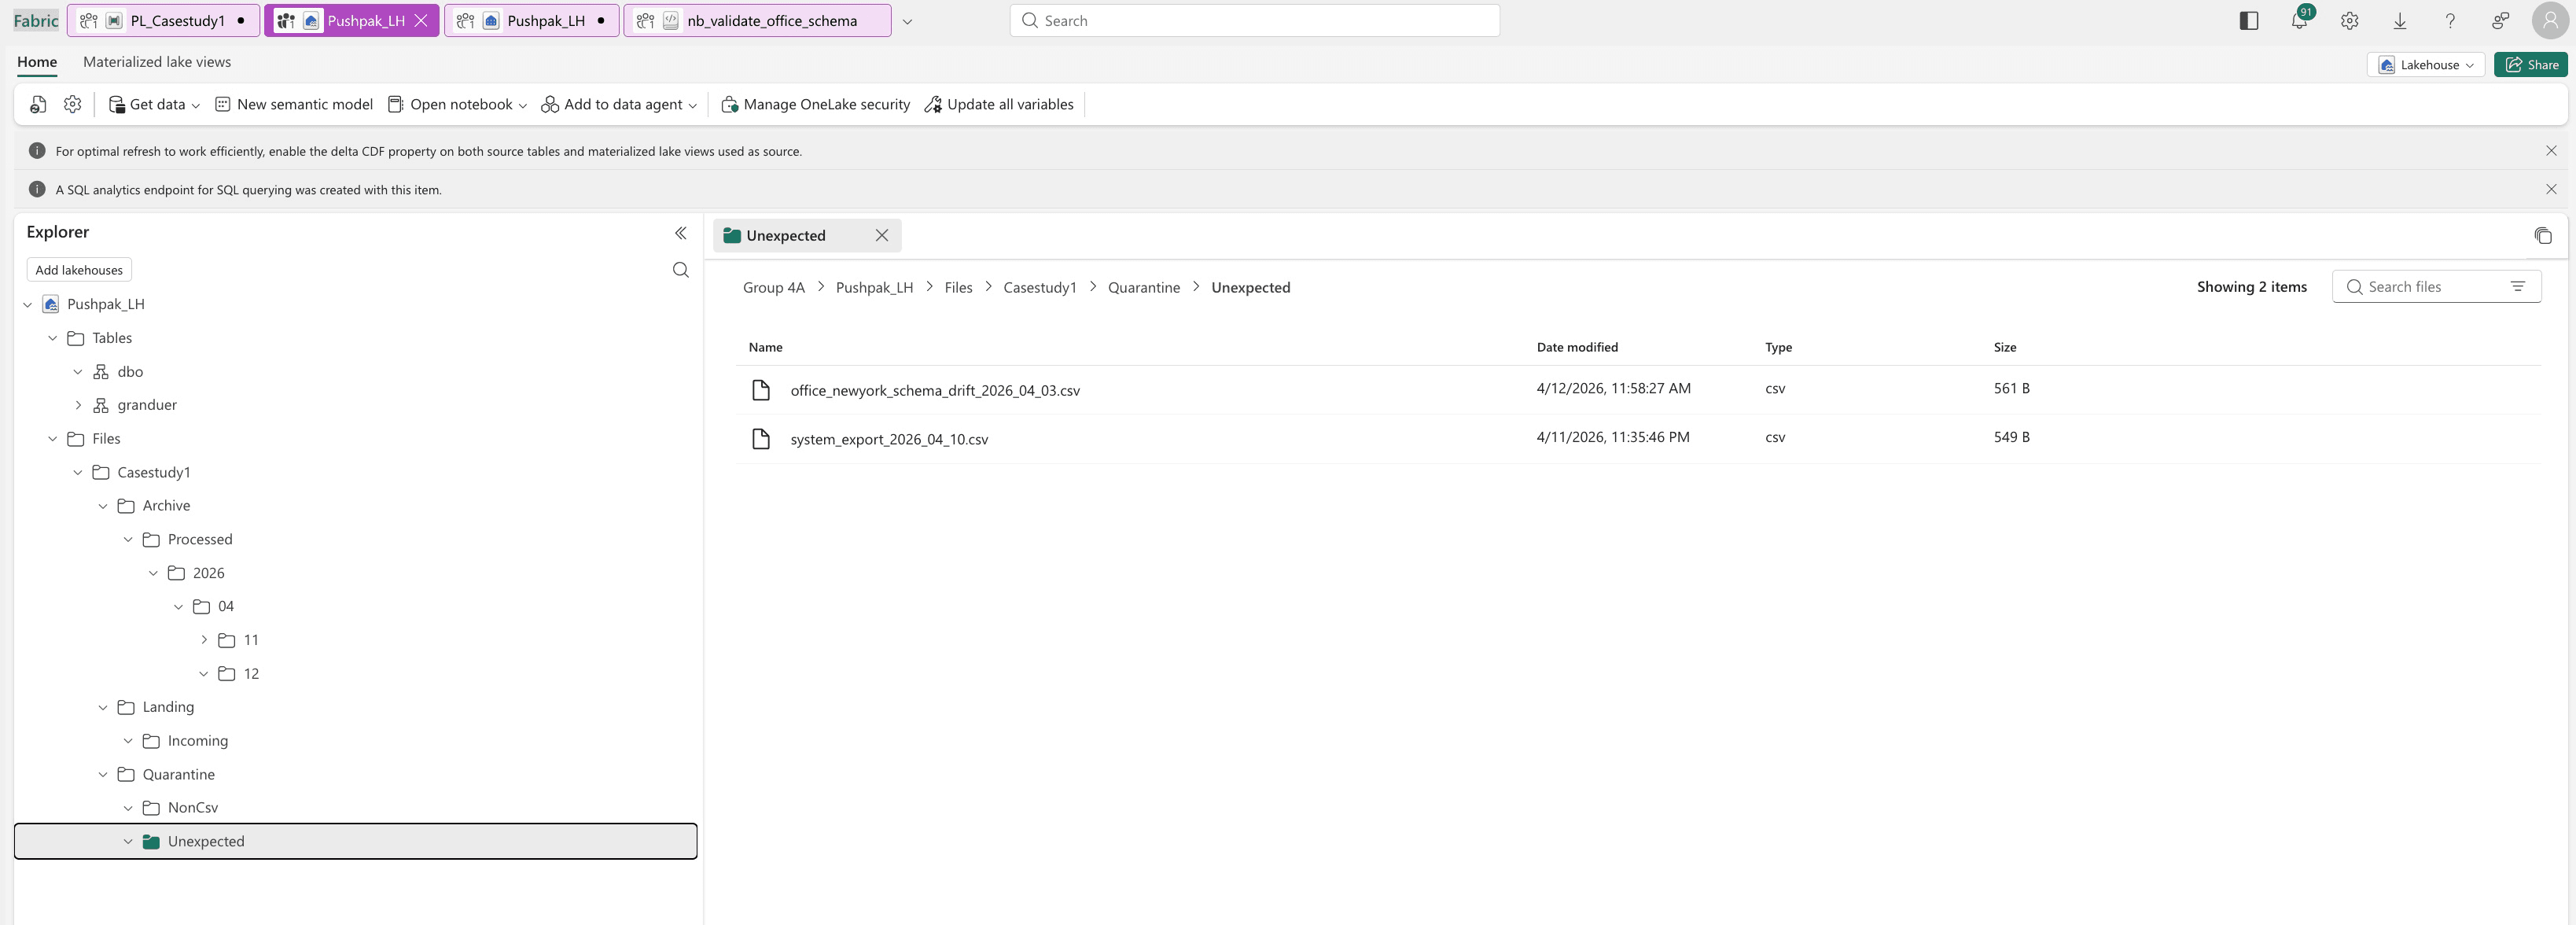Sort by Date modified column header
Image resolution: width=2576 pixels, height=925 pixels.
(1577, 348)
